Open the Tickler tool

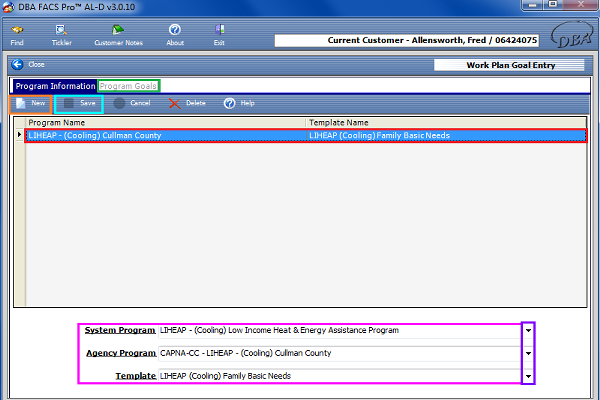click(x=61, y=35)
